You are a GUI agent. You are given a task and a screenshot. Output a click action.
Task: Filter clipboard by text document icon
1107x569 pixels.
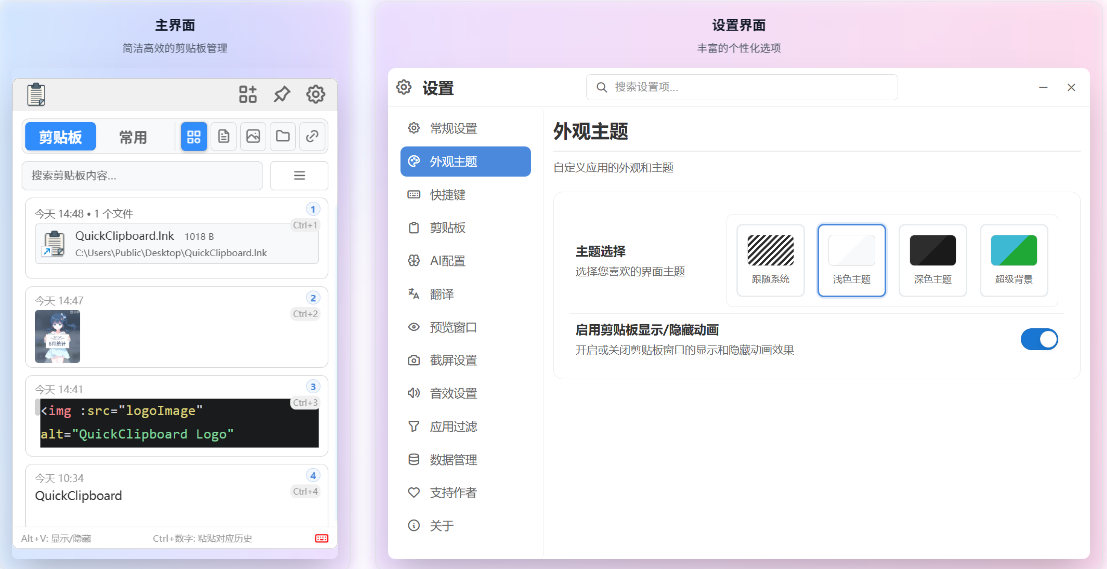[x=224, y=137]
